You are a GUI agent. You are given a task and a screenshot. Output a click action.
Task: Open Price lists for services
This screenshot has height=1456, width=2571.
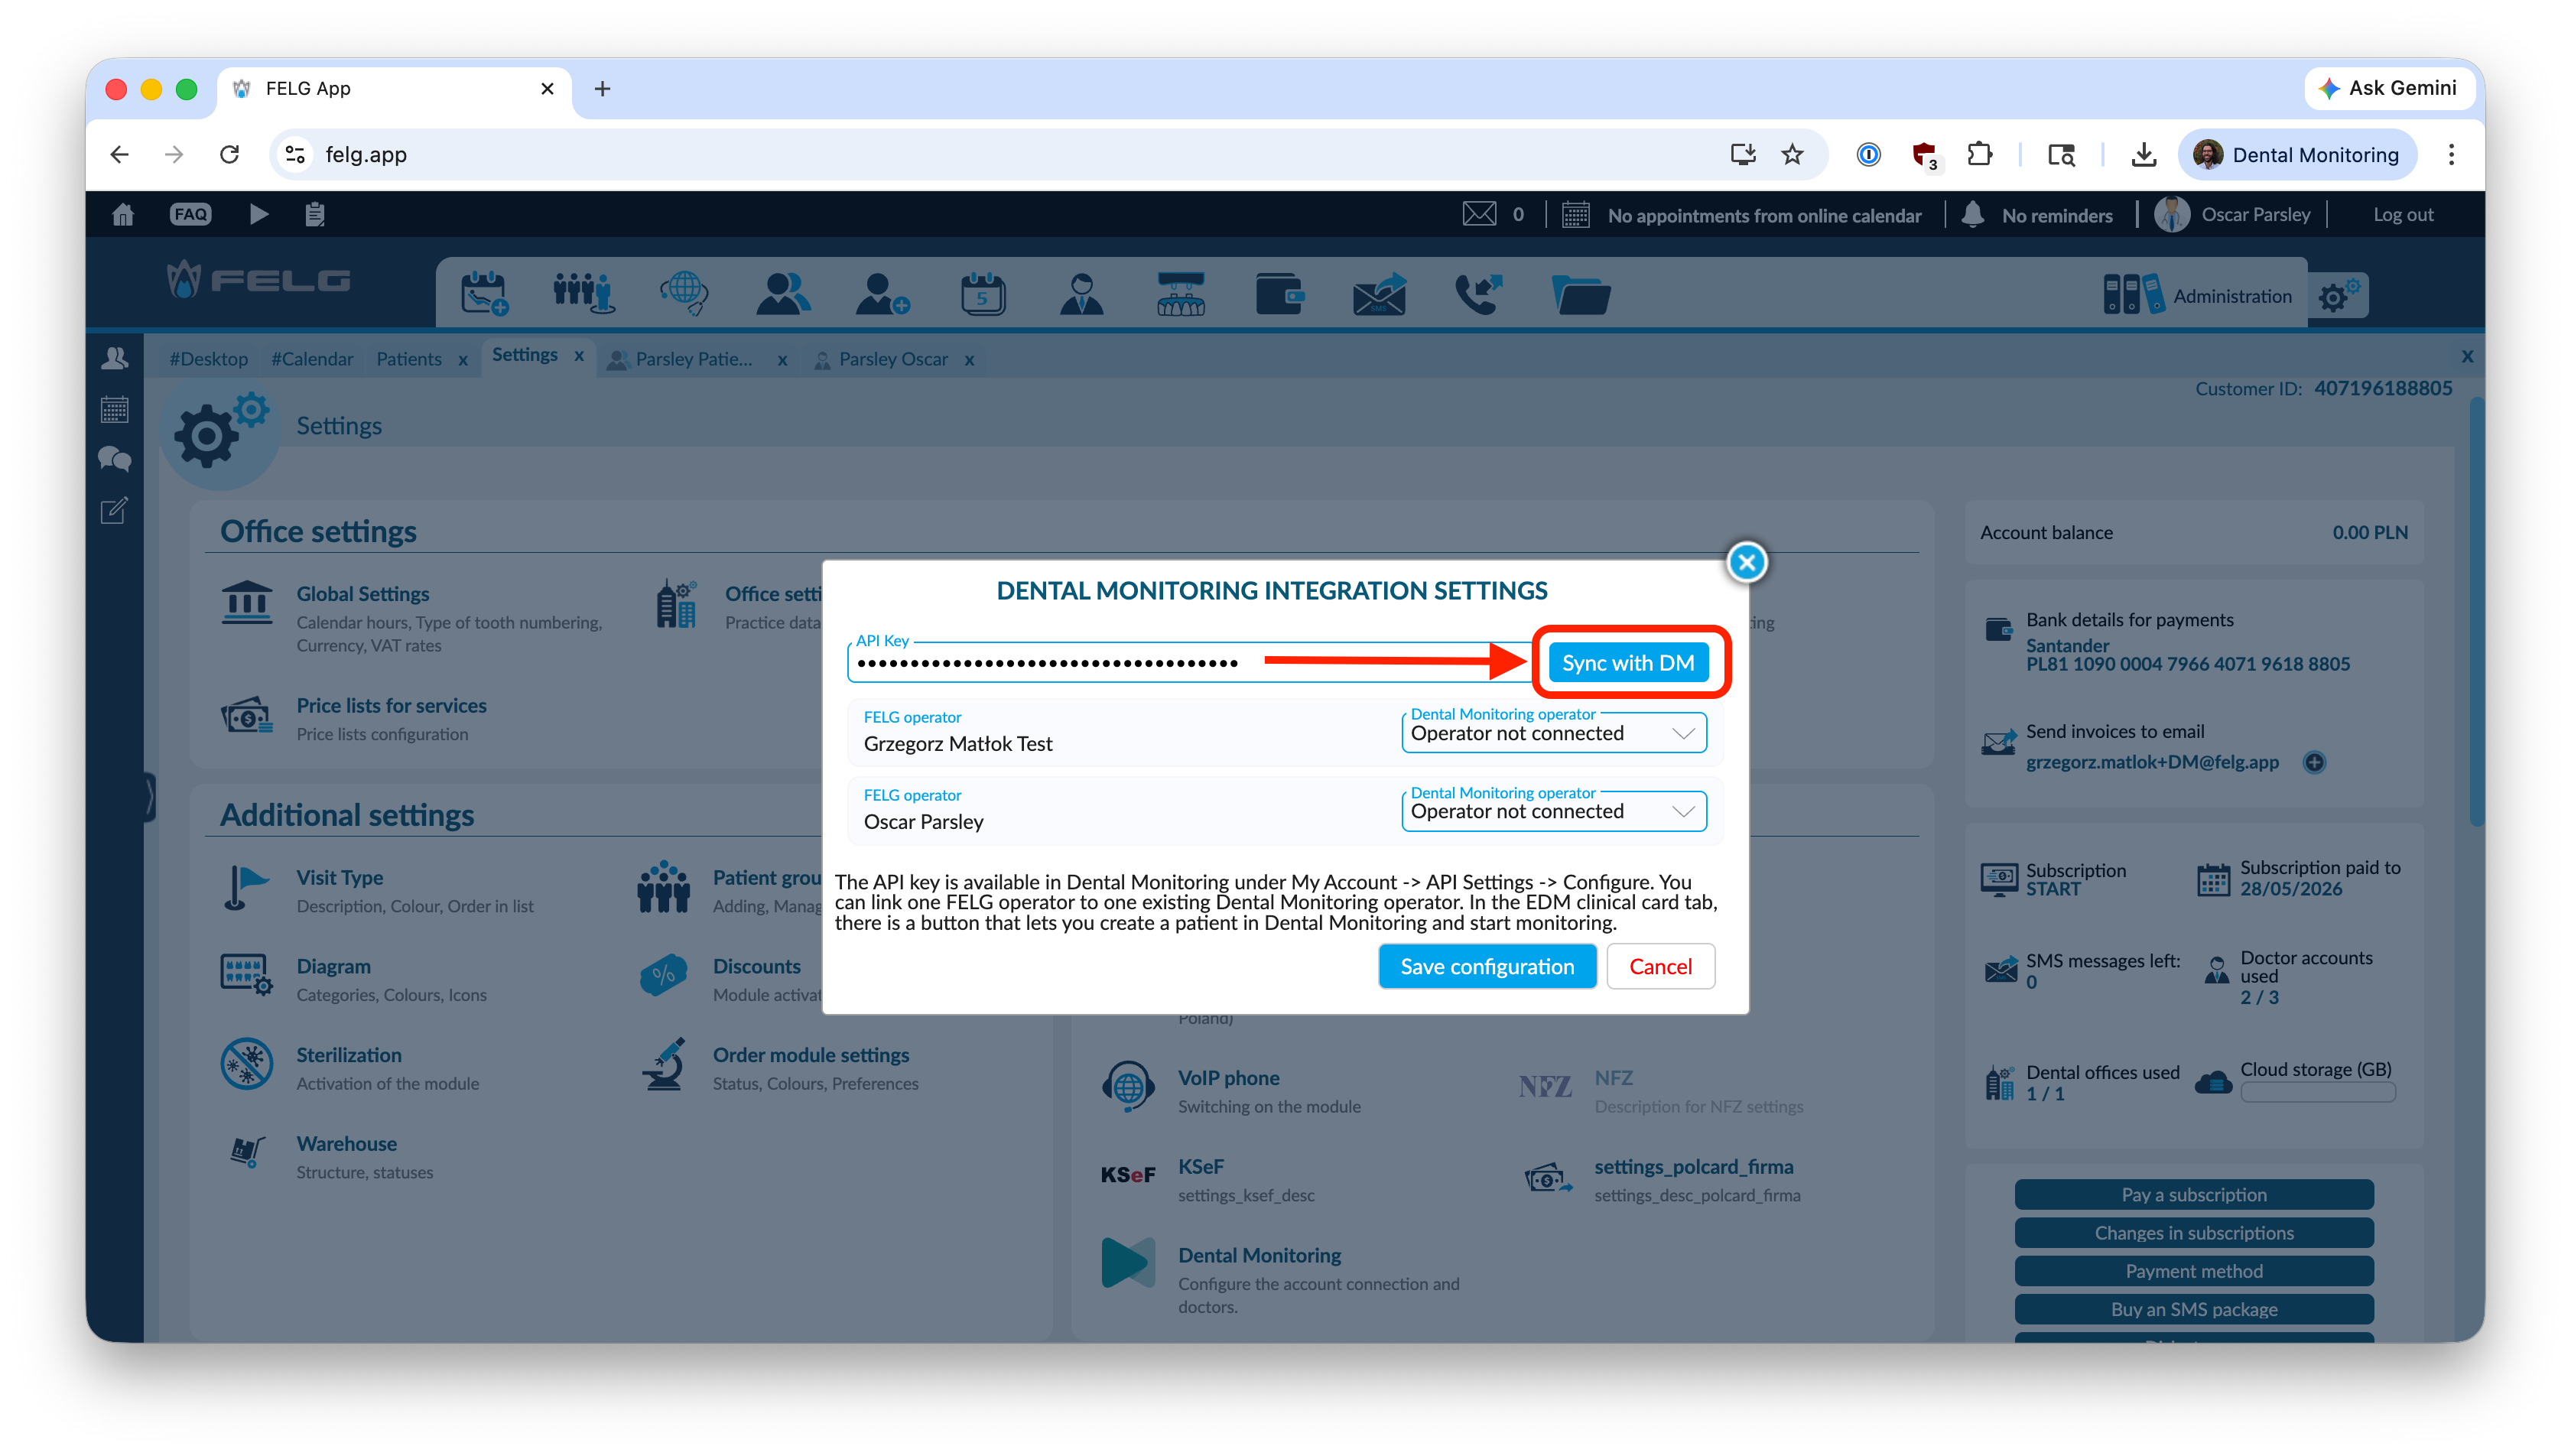tap(391, 706)
